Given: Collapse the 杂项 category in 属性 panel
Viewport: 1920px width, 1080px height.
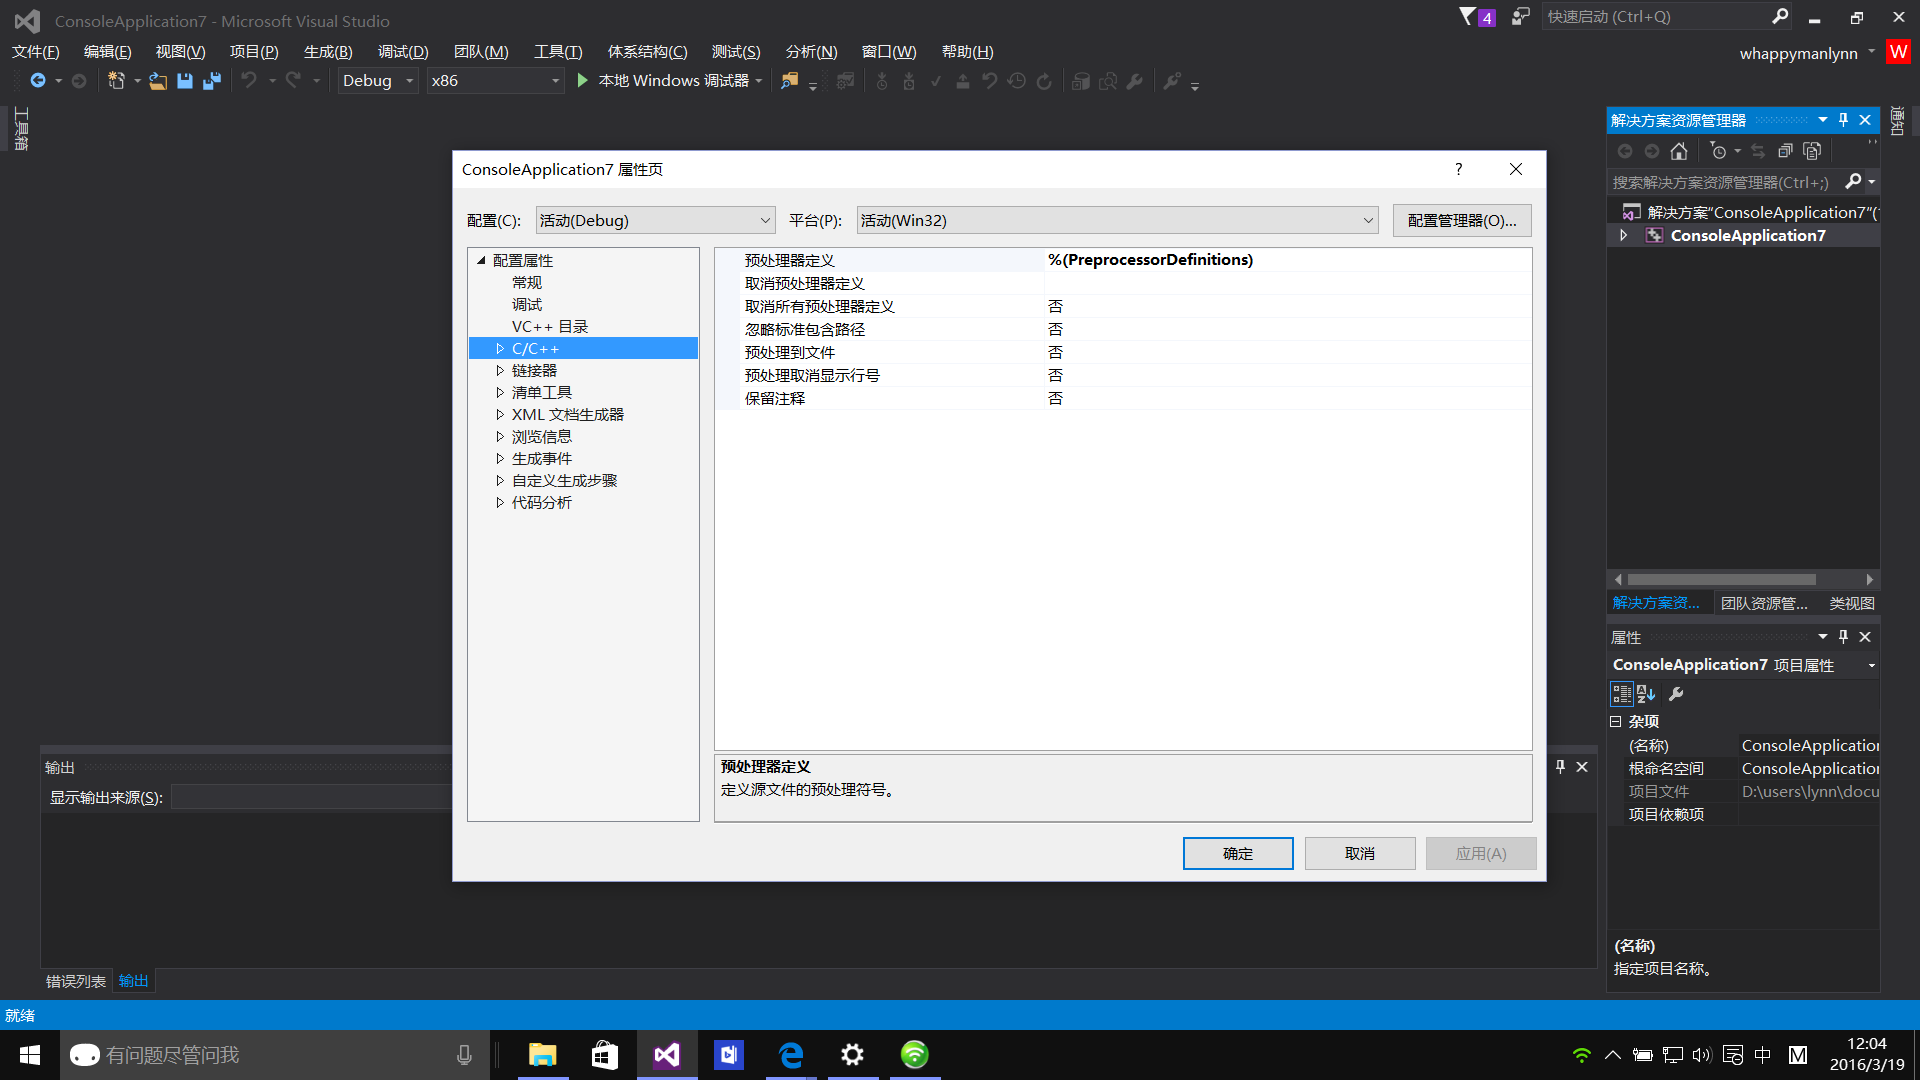Looking at the screenshot, I should click(1616, 721).
